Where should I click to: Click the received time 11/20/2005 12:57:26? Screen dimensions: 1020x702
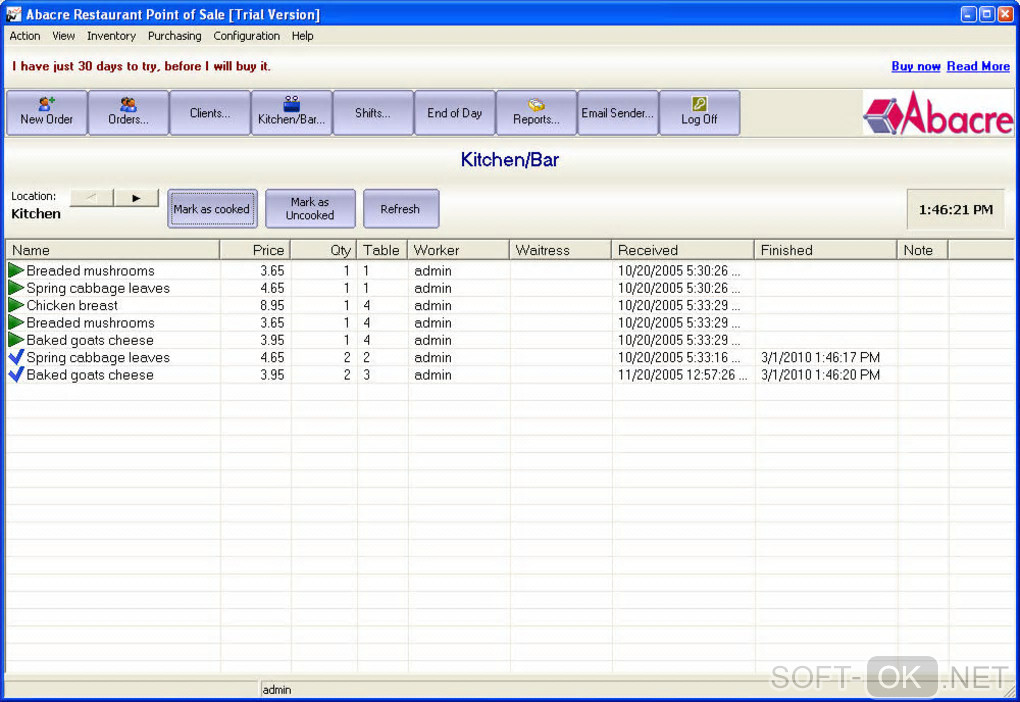[682, 375]
